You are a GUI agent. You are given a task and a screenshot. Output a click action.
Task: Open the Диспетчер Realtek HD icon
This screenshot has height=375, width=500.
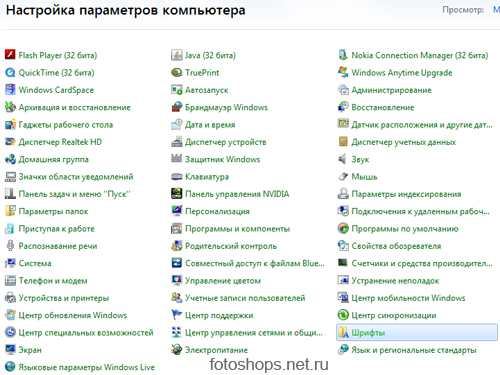[10, 141]
